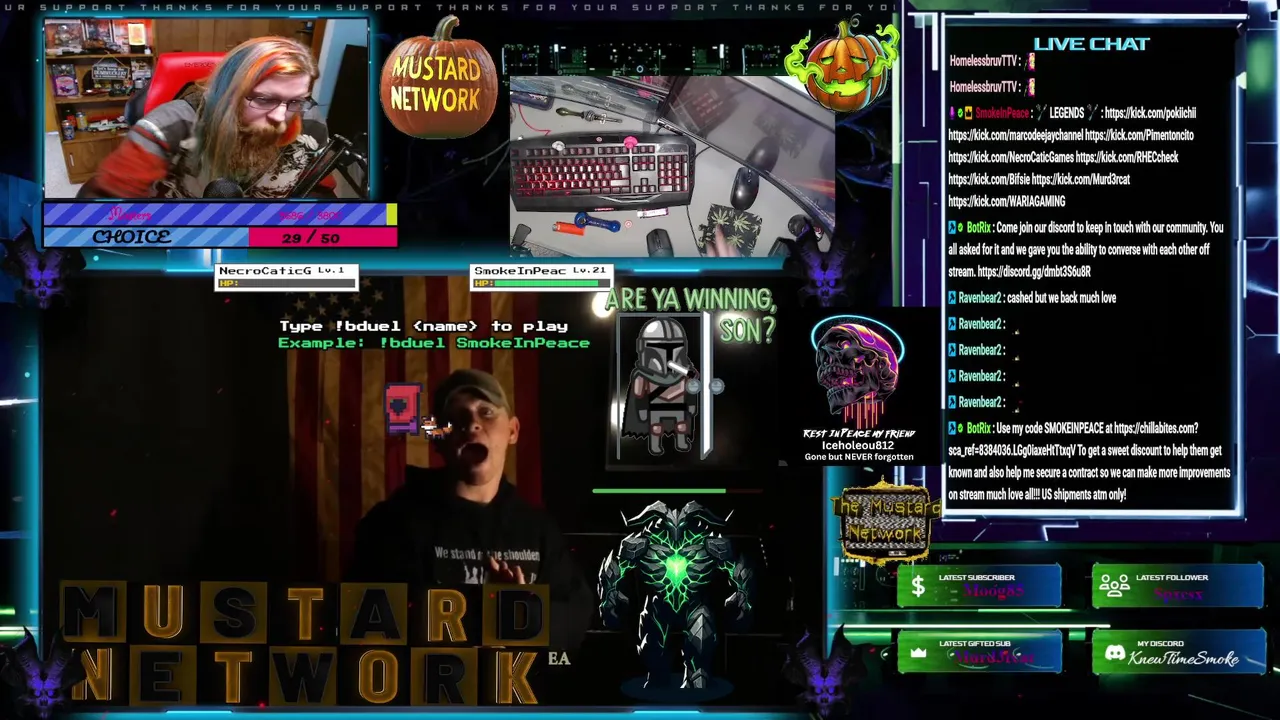Open the kick.com/WARIAGAMING link
Screen dimensions: 1280x720
pyautogui.click(x=1006, y=201)
